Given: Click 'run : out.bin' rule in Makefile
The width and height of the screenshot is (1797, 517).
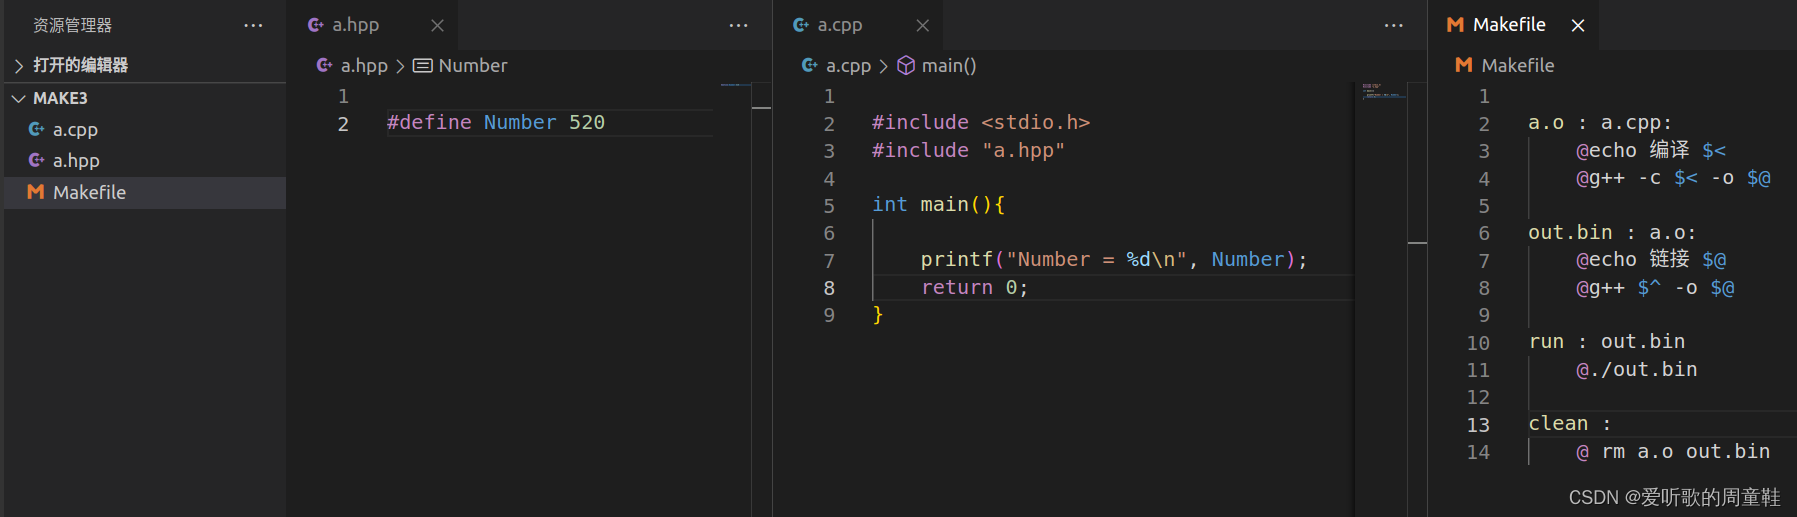Looking at the screenshot, I should [x=1607, y=342].
